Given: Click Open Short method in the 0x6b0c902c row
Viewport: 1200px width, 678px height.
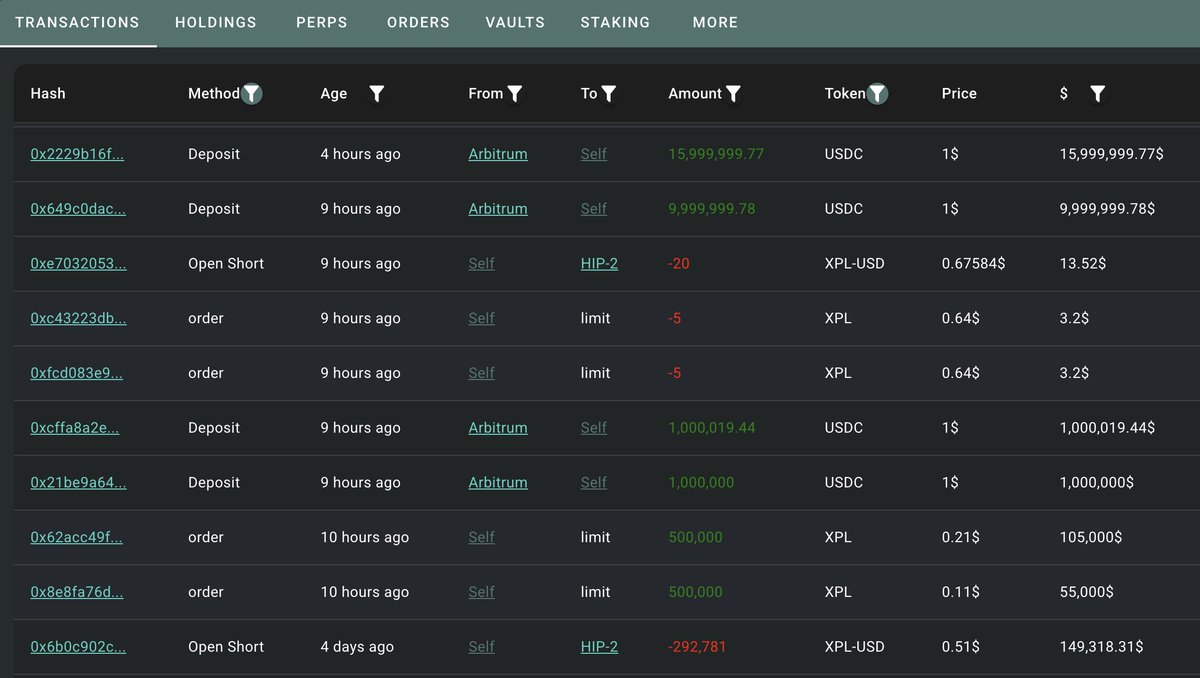Looking at the screenshot, I should tap(226, 647).
